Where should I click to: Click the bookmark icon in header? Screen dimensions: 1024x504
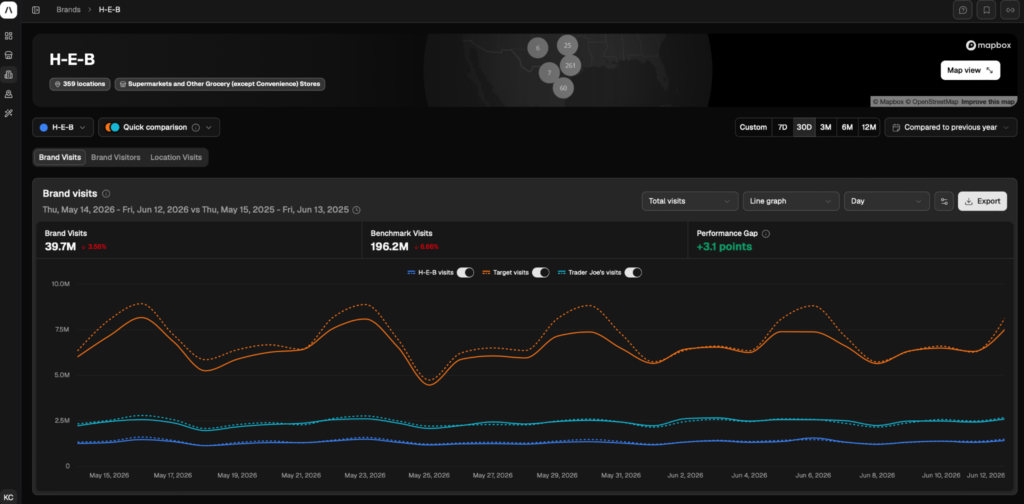coord(986,10)
